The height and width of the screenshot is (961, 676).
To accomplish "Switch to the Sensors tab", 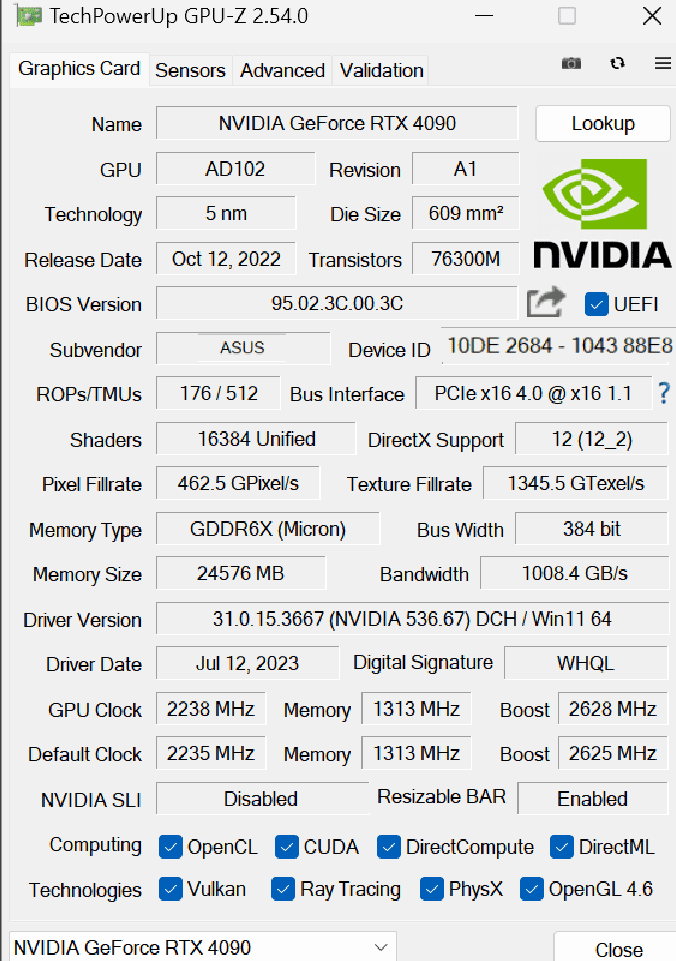I will (190, 70).
